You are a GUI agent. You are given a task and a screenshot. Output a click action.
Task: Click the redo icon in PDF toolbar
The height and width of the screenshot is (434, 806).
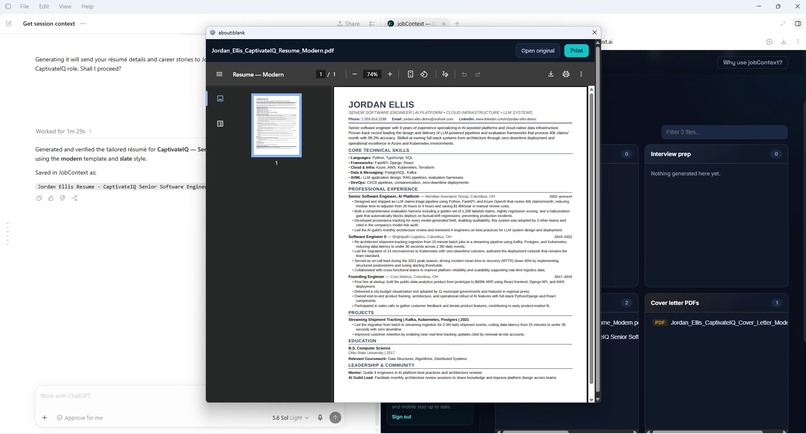(478, 74)
